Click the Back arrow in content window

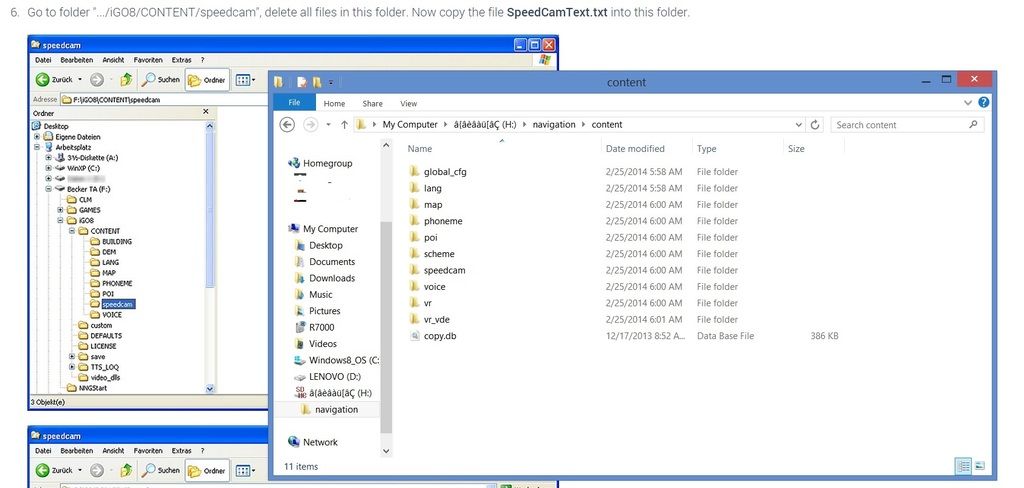pos(287,125)
